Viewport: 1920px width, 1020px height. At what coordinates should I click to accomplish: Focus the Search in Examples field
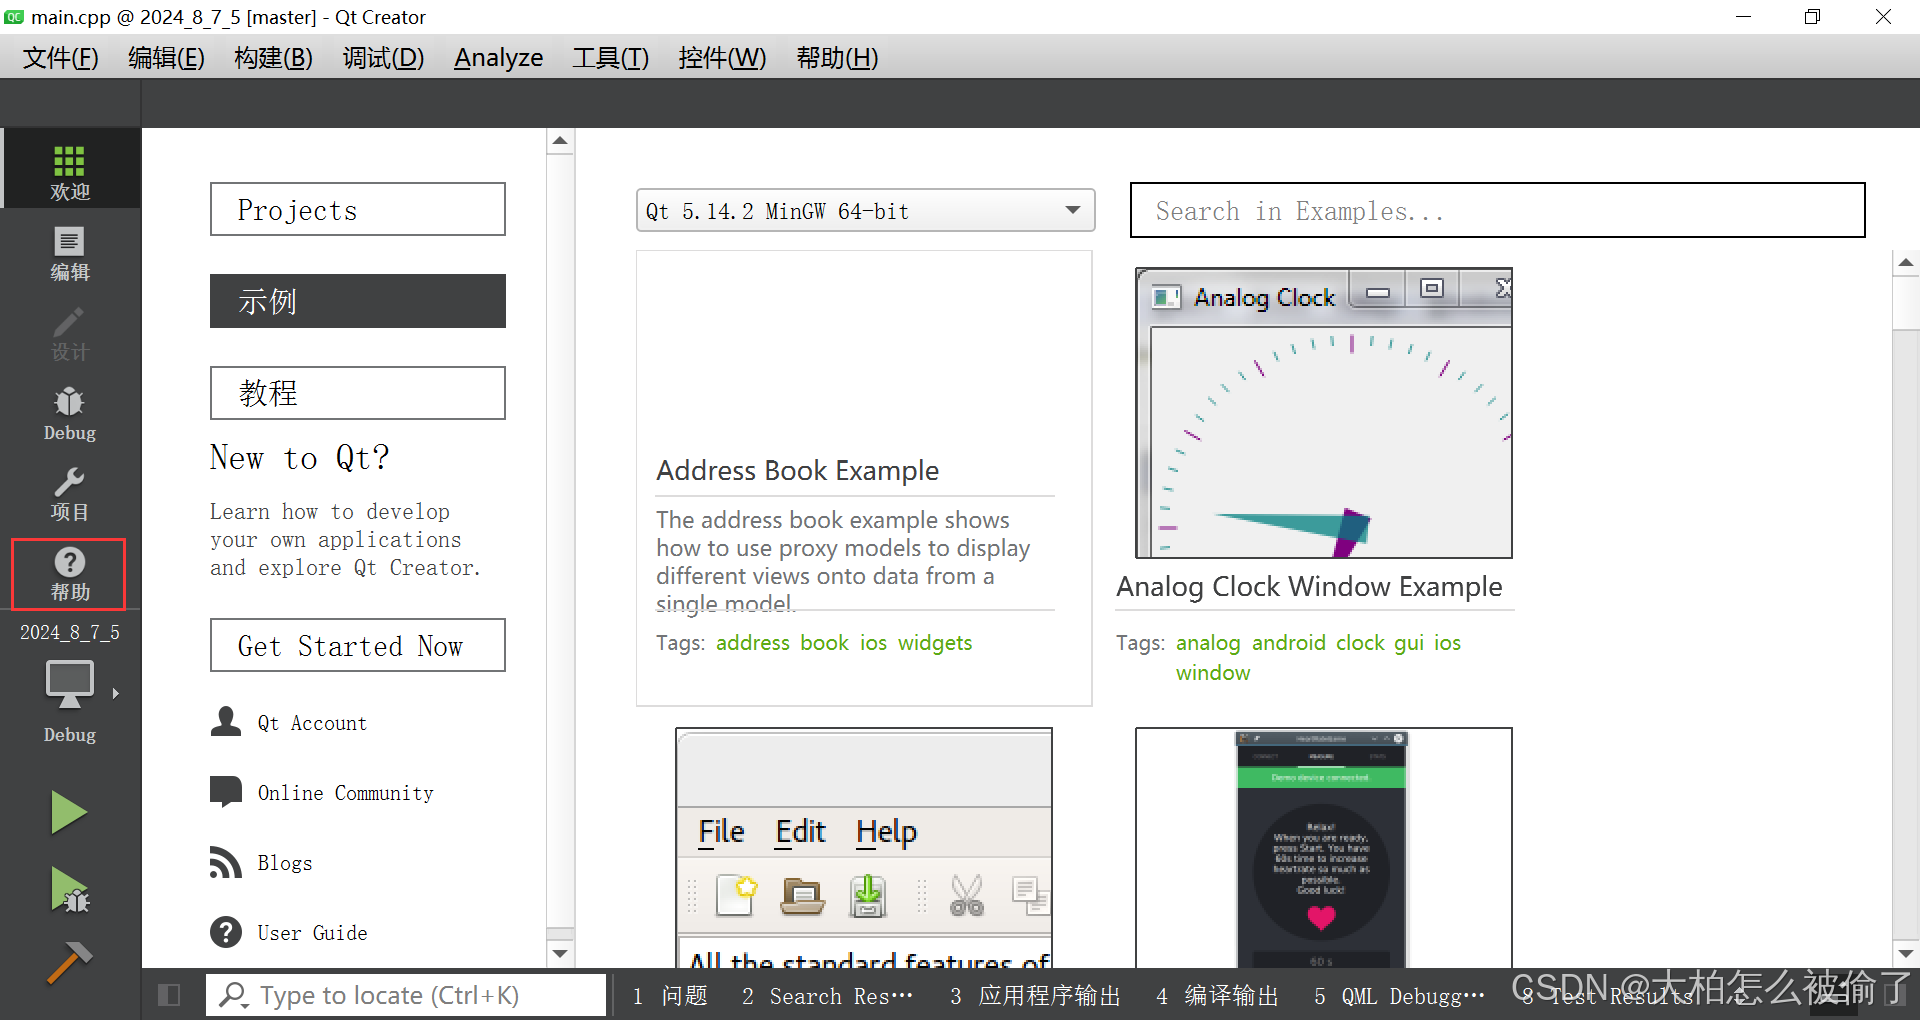(1497, 210)
